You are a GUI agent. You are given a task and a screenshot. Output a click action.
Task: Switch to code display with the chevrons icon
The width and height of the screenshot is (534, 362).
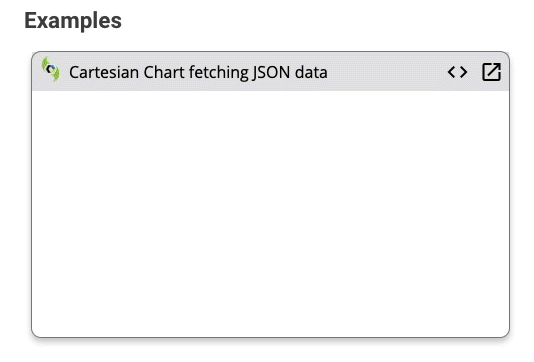[x=457, y=72]
